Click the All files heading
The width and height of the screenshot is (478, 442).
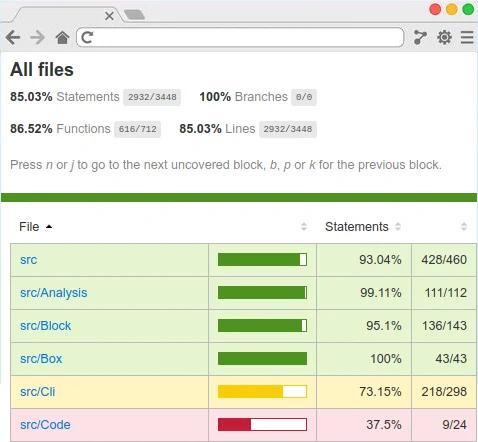tap(42, 70)
